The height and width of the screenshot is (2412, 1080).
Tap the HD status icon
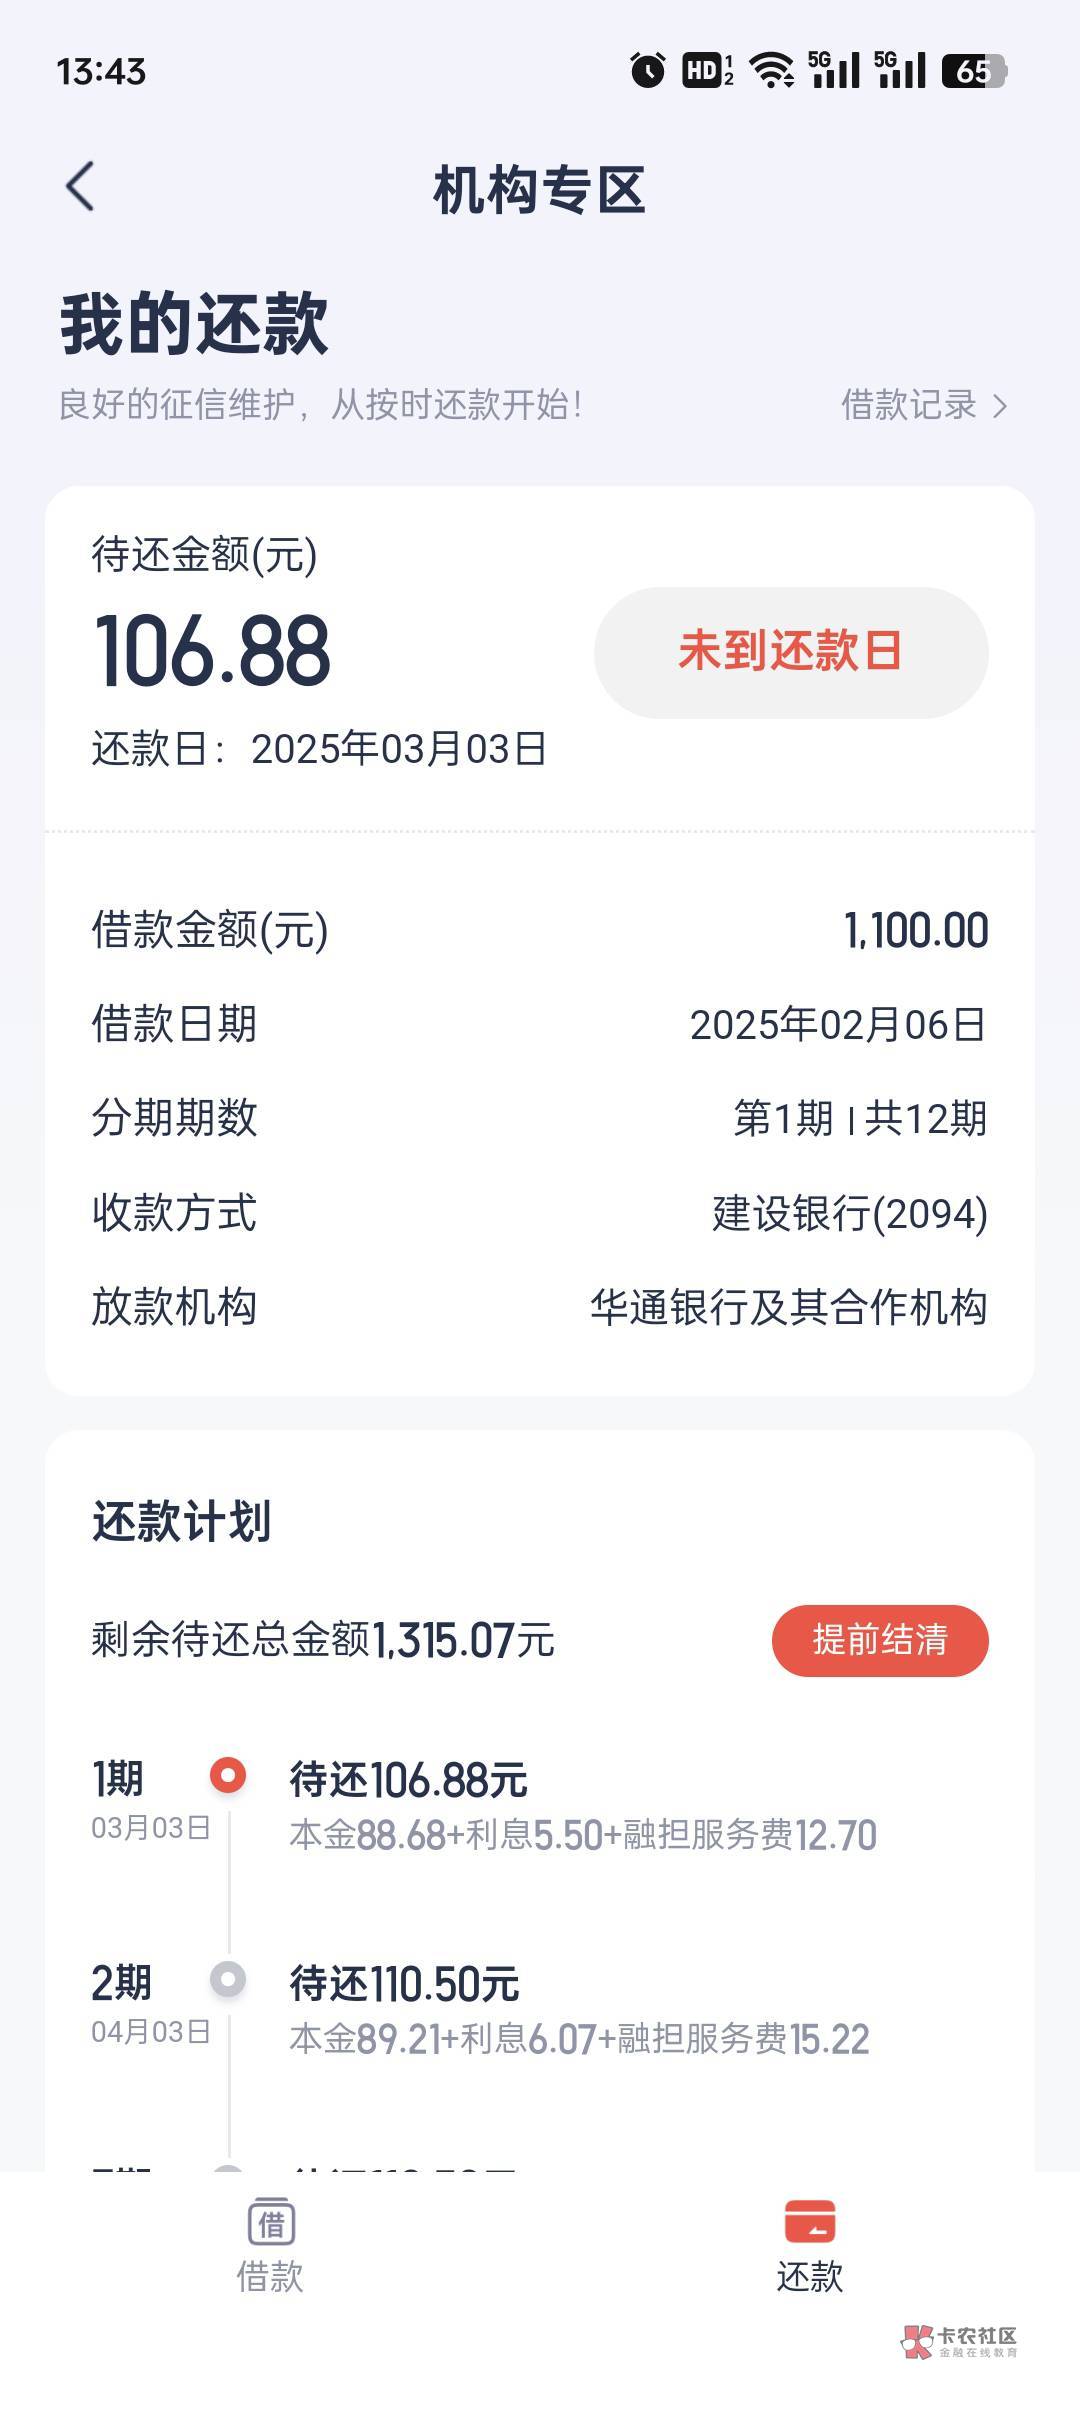click(707, 70)
